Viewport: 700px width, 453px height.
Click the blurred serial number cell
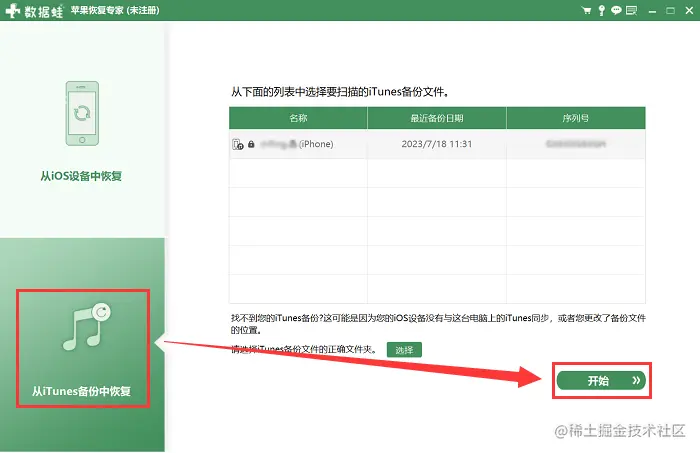pyautogui.click(x=576, y=144)
